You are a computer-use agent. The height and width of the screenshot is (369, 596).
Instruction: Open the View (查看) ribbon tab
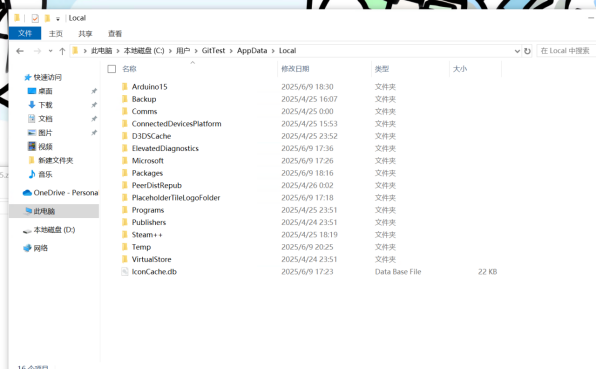point(115,33)
